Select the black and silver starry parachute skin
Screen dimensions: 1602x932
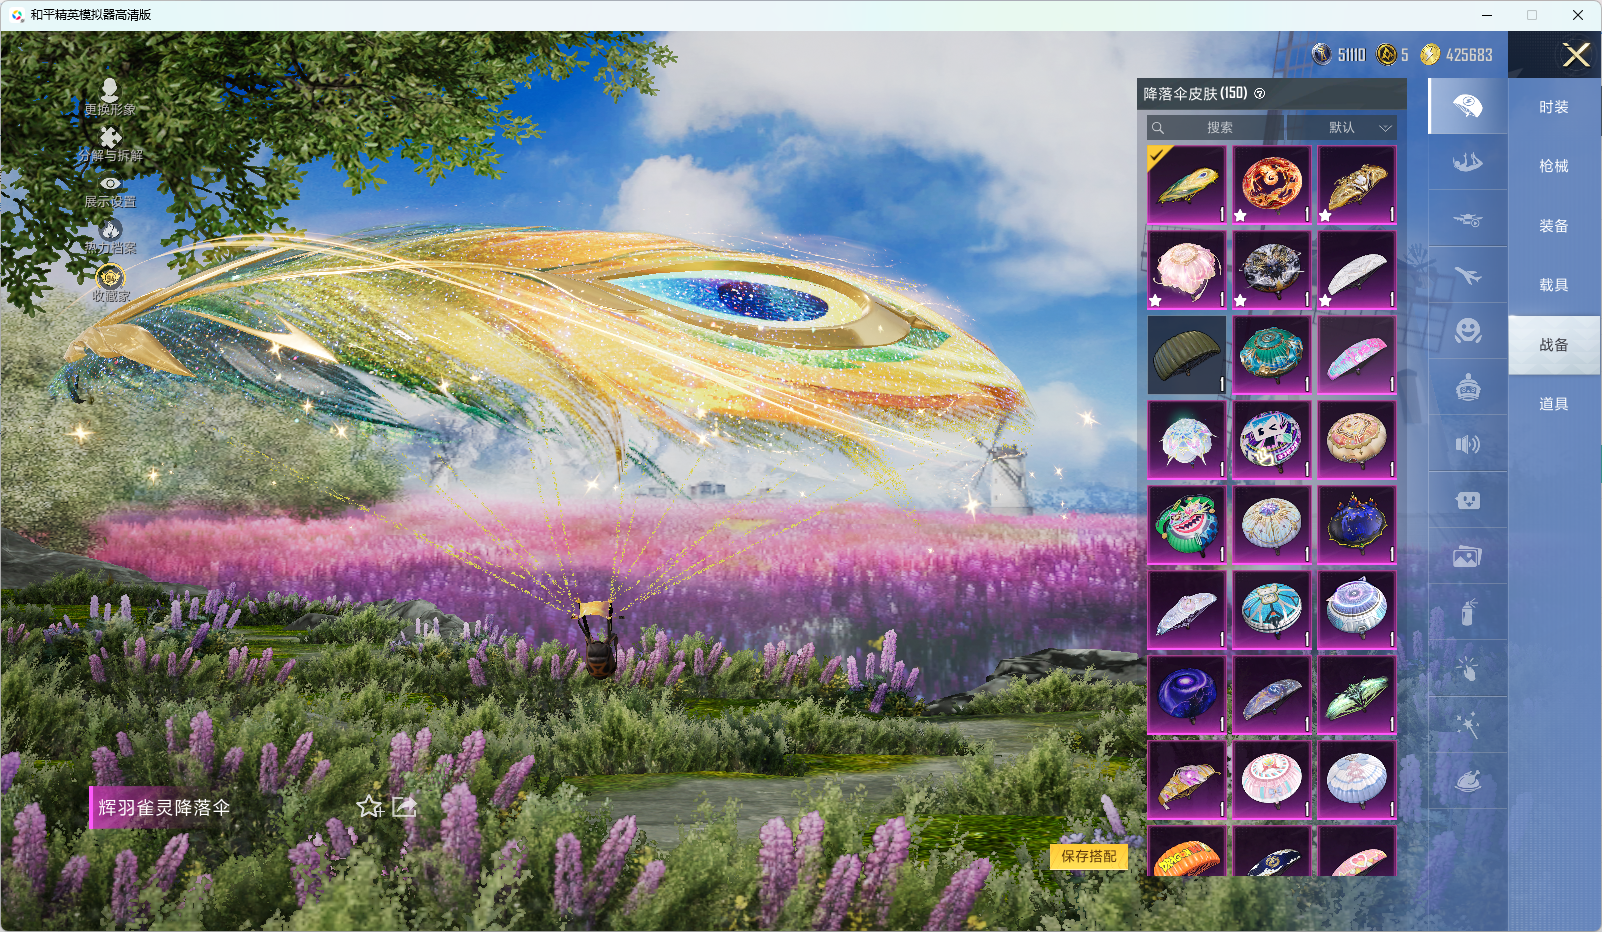1272,270
